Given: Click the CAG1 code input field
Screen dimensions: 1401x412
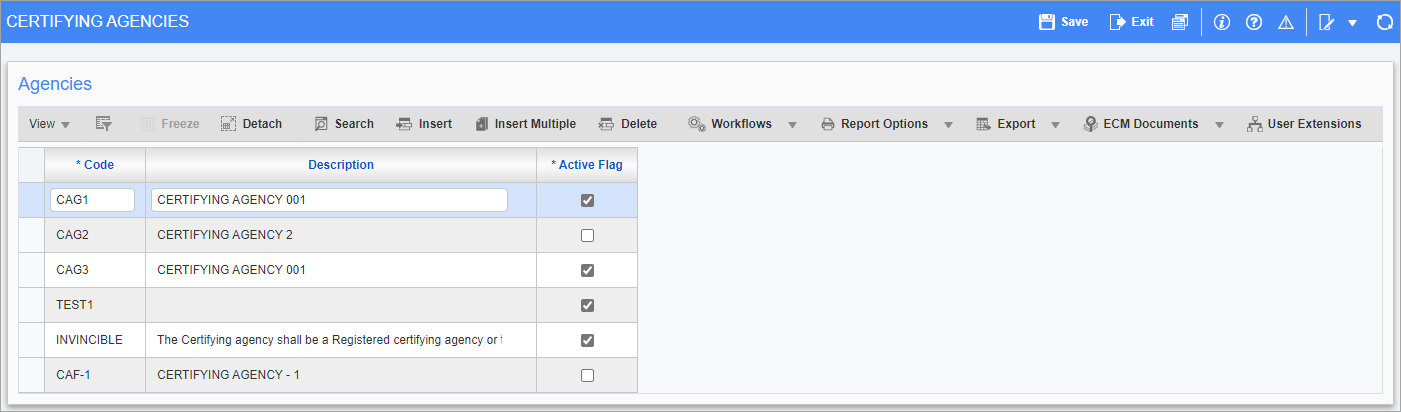Looking at the screenshot, I should click(x=92, y=200).
